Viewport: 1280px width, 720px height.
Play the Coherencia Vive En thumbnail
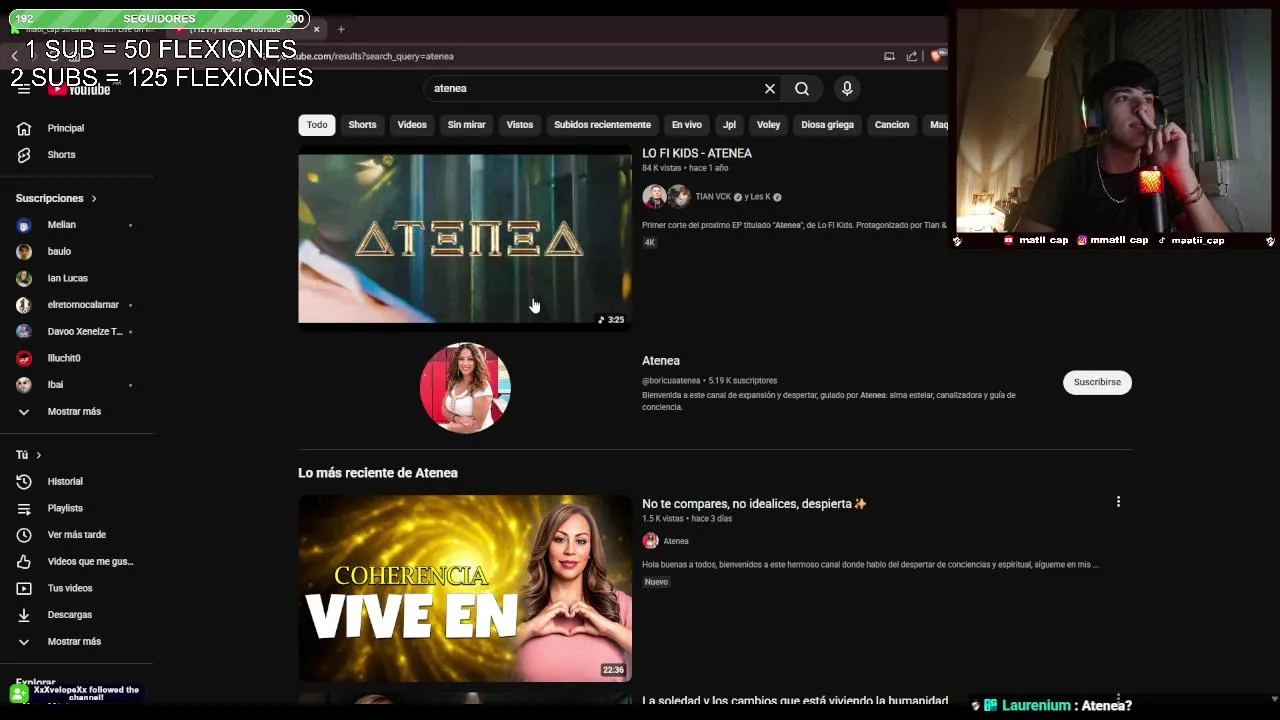[x=465, y=589]
